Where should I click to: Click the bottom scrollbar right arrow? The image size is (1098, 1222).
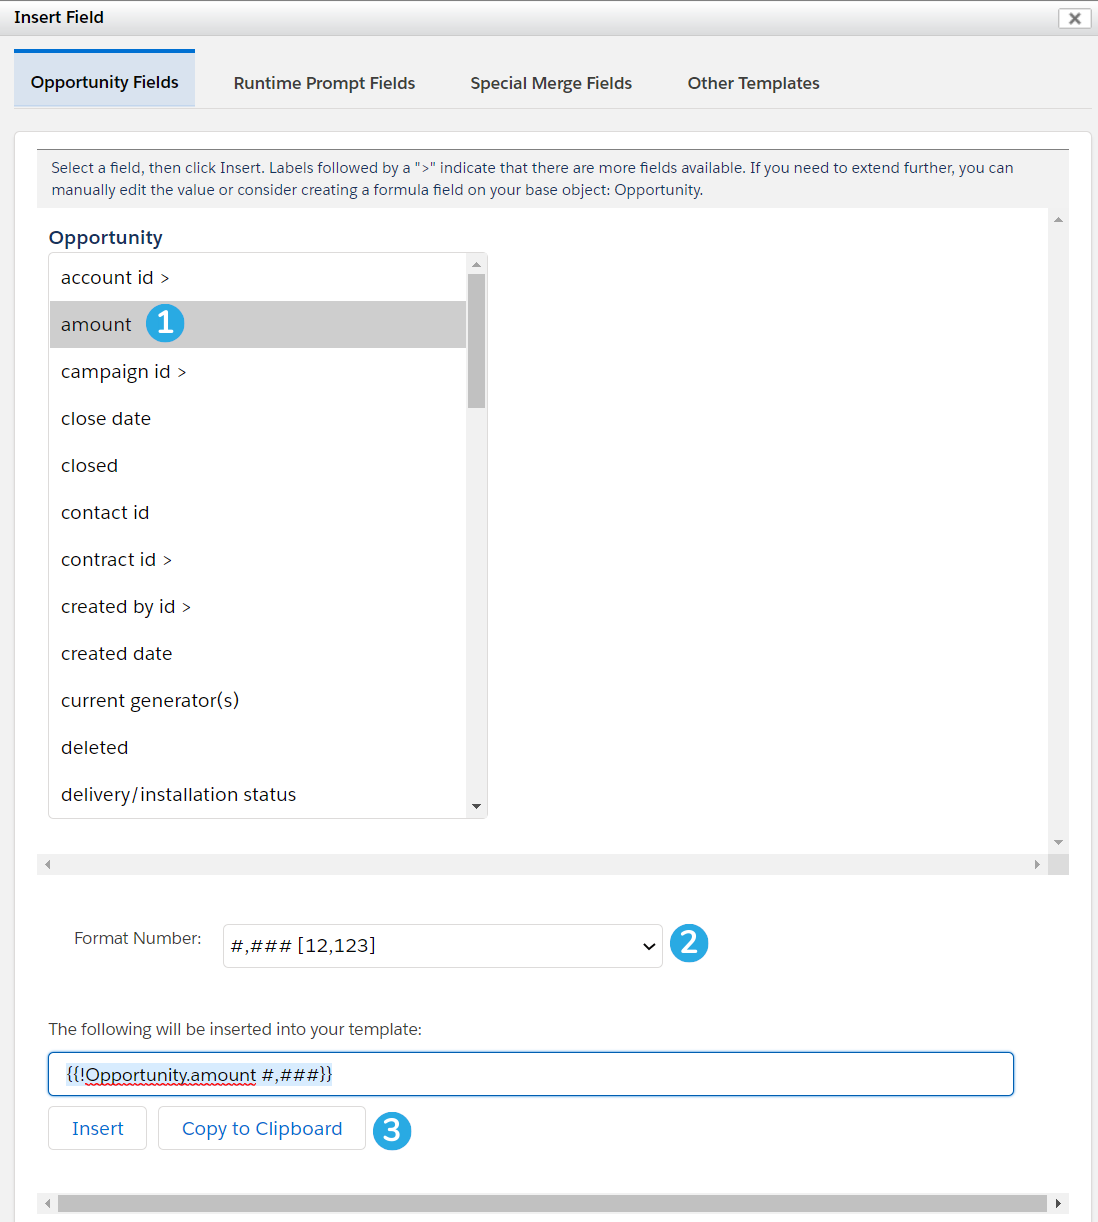pos(1058,1203)
